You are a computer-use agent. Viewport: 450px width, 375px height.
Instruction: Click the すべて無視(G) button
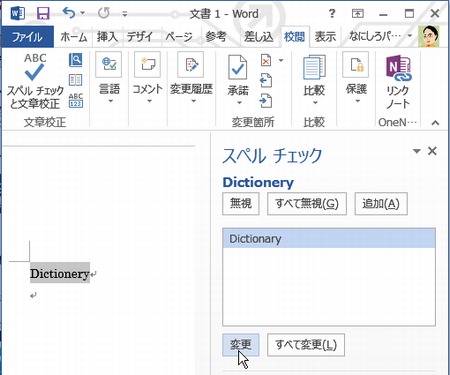(307, 203)
